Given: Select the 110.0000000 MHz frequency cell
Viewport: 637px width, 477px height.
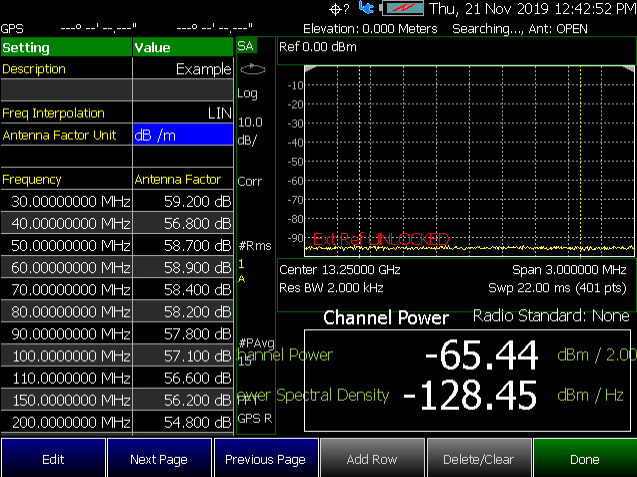Looking at the screenshot, I should (67, 378).
